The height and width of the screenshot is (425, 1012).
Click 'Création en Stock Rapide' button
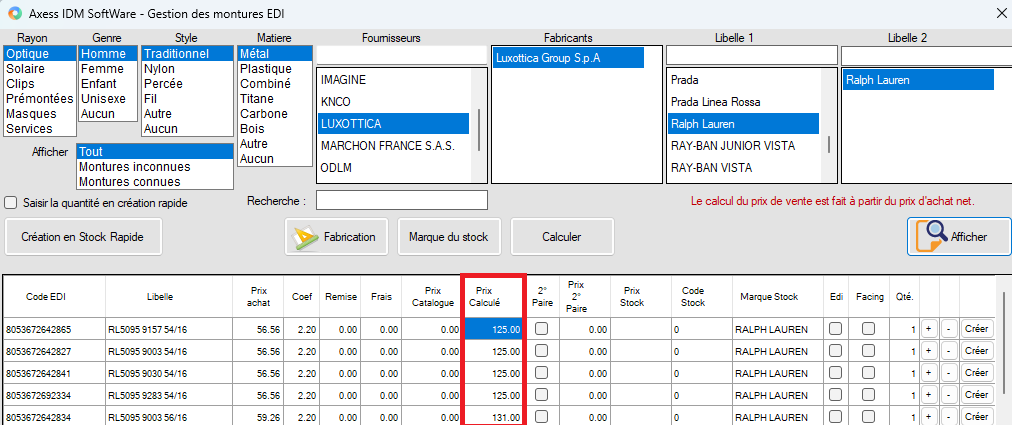pos(83,237)
